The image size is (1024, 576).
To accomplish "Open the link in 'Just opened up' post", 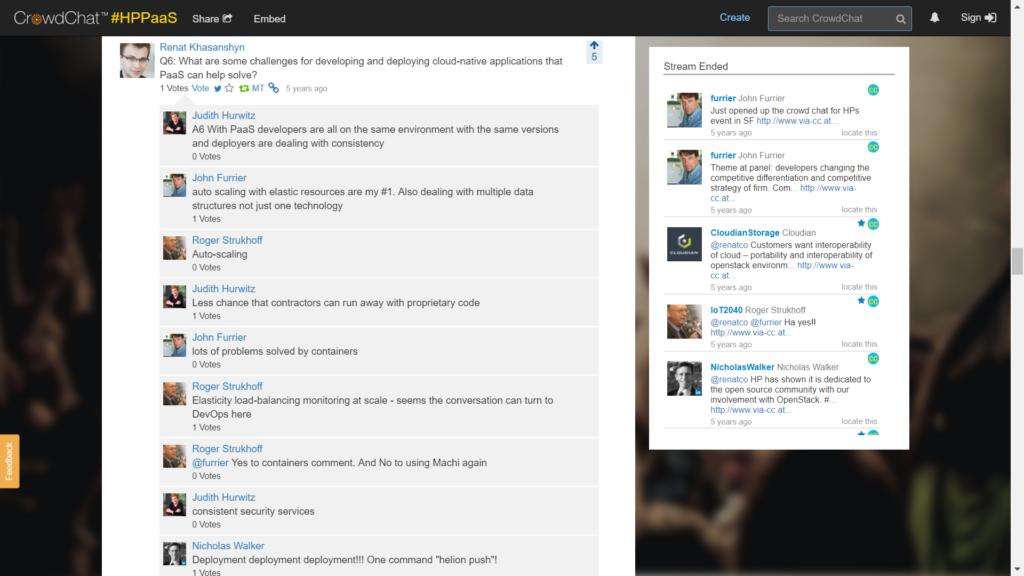I will 797,121.
